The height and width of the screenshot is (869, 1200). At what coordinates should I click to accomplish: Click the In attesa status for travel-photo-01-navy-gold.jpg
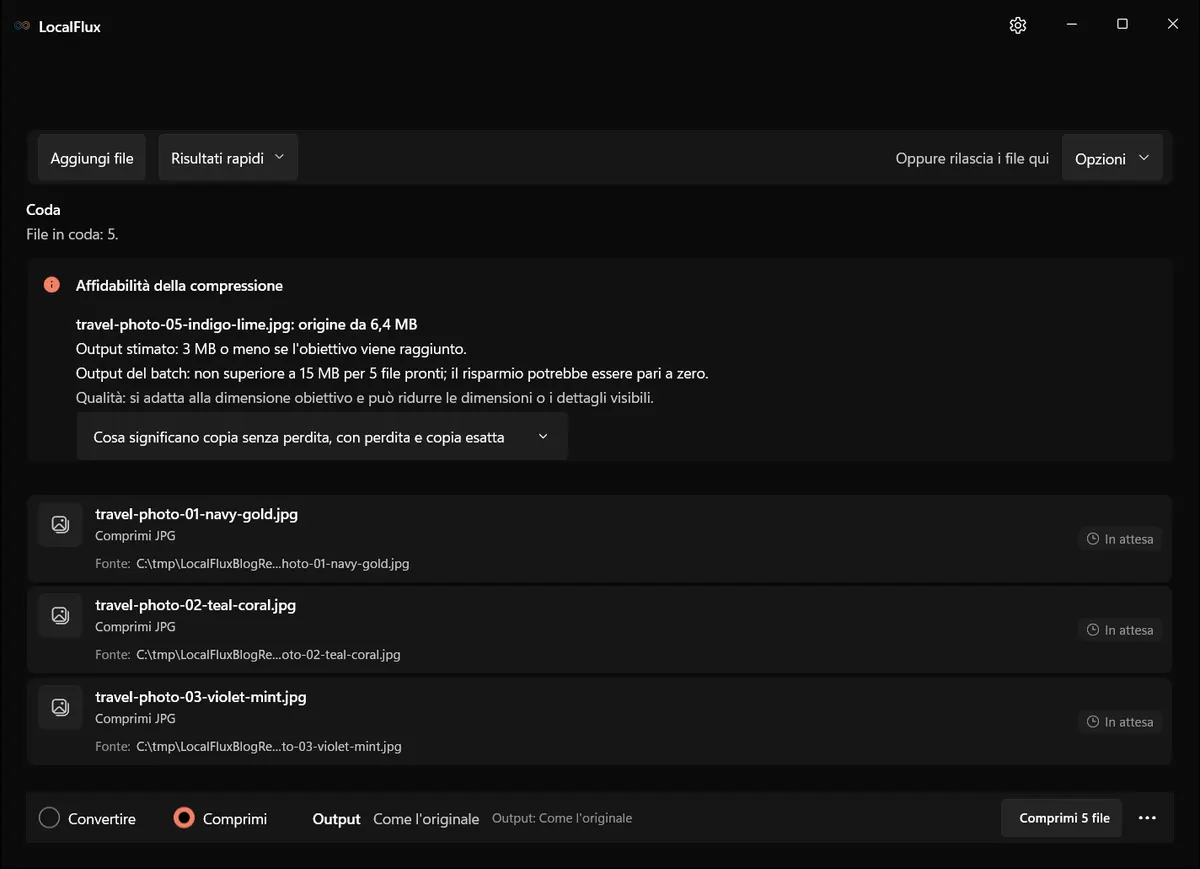pos(1121,539)
